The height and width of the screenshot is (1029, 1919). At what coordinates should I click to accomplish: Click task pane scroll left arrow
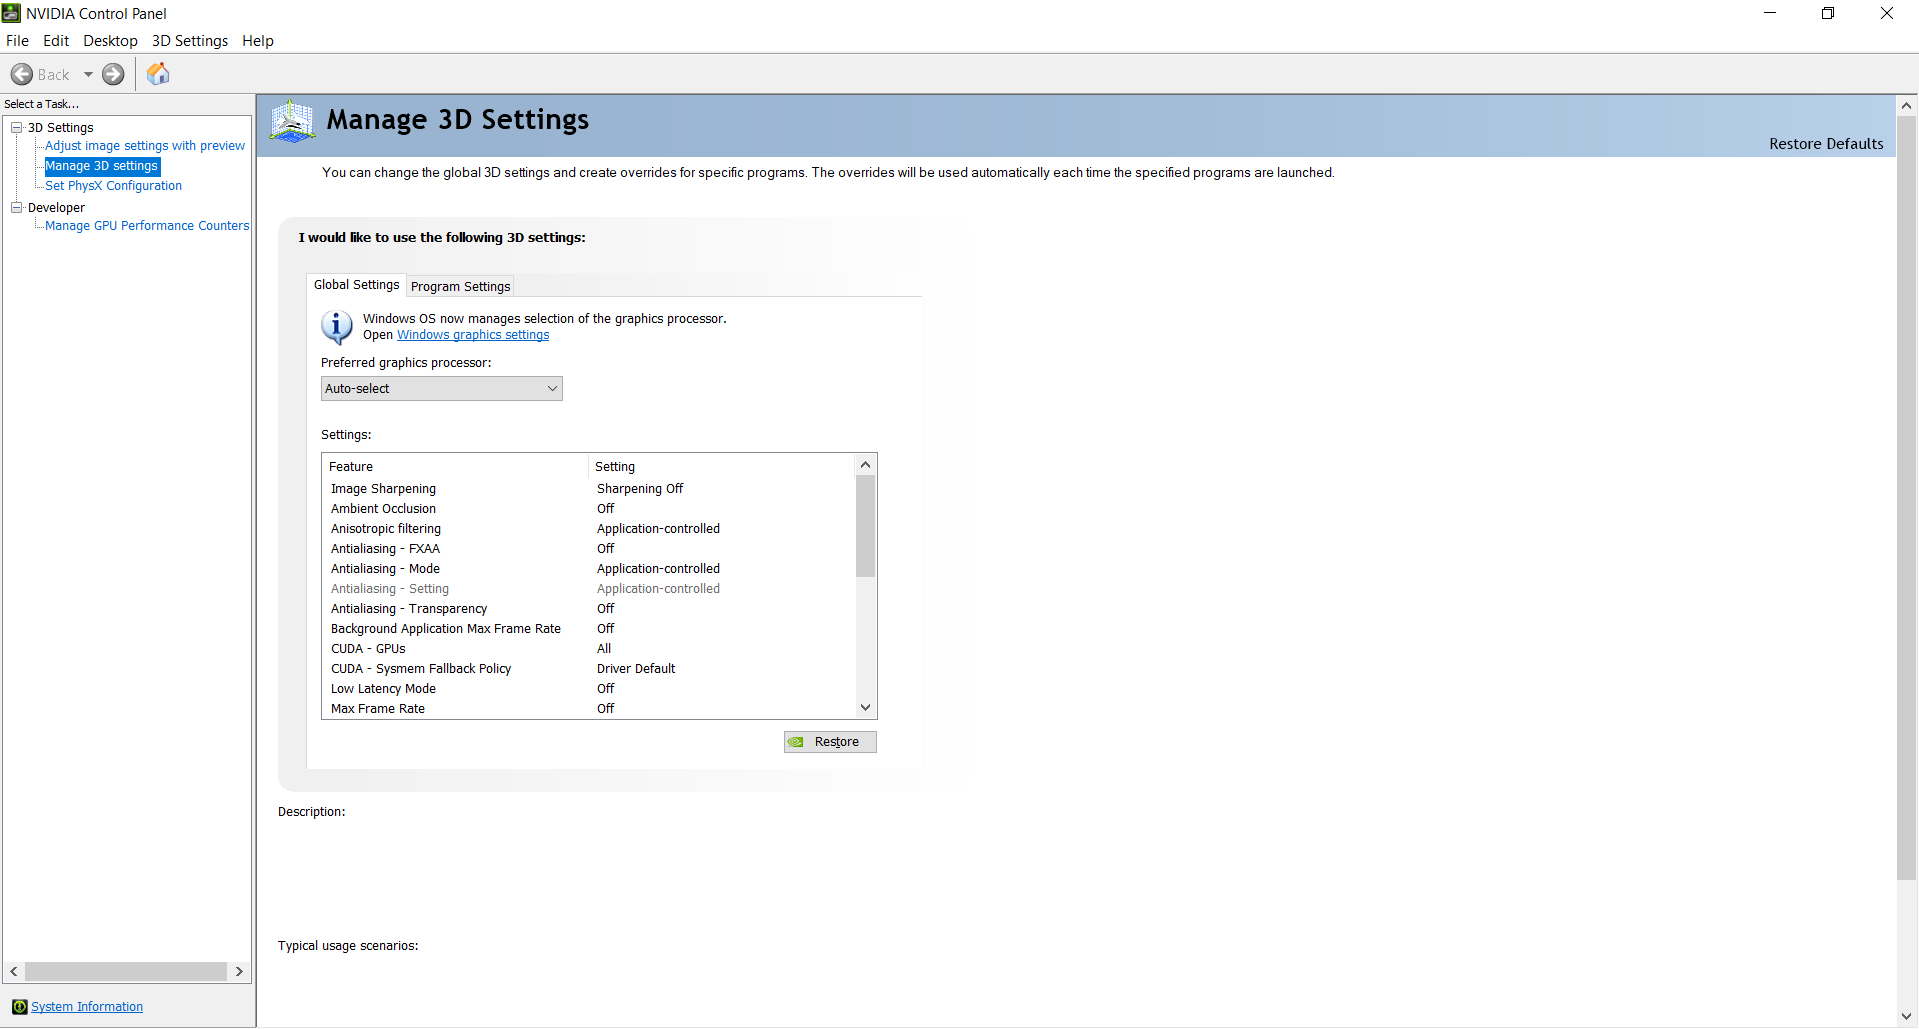click(14, 972)
